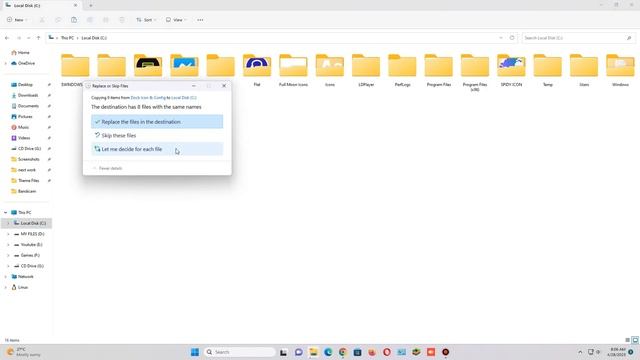Select the Program Files (x86) folder
Viewport: 640px width, 360px height.
(475, 72)
